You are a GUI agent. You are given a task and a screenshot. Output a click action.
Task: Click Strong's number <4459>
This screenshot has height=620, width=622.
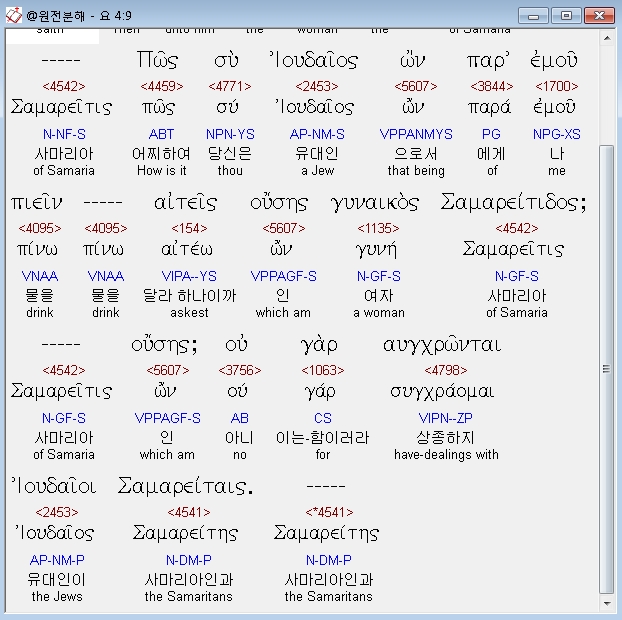tap(162, 86)
